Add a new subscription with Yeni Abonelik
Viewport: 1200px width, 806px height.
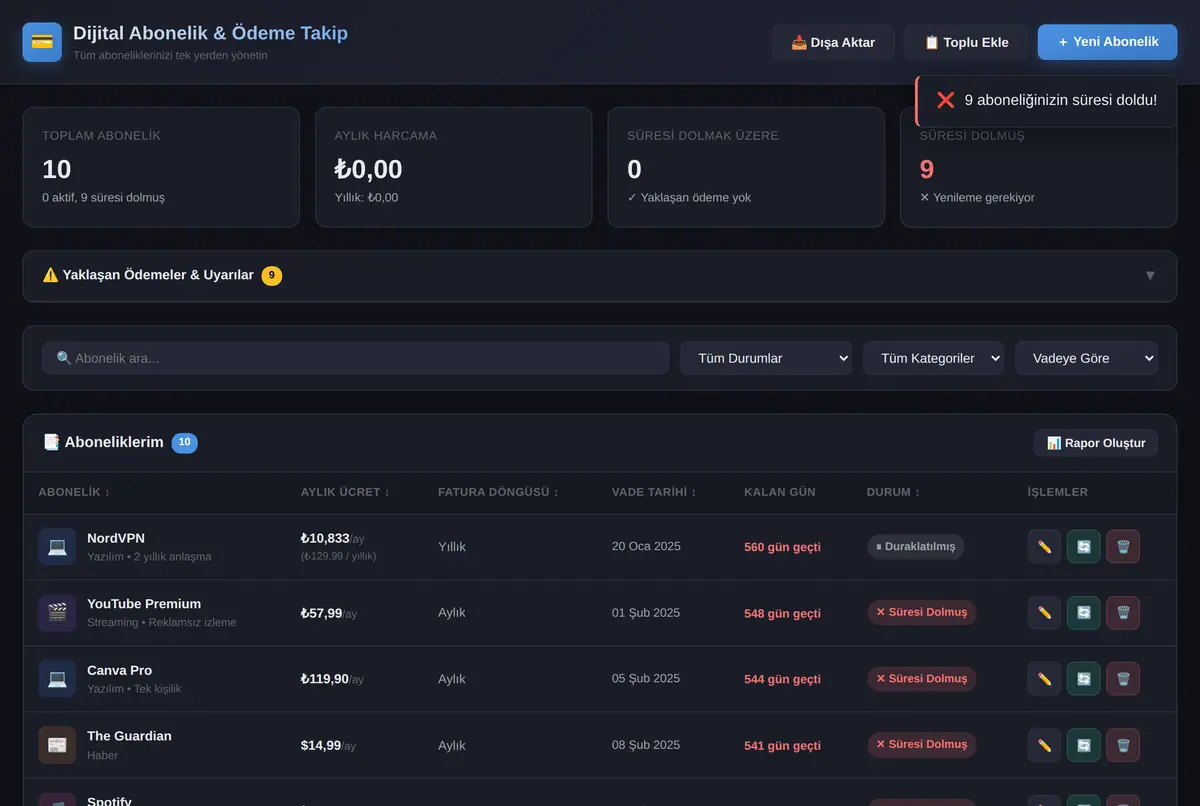click(x=1108, y=42)
